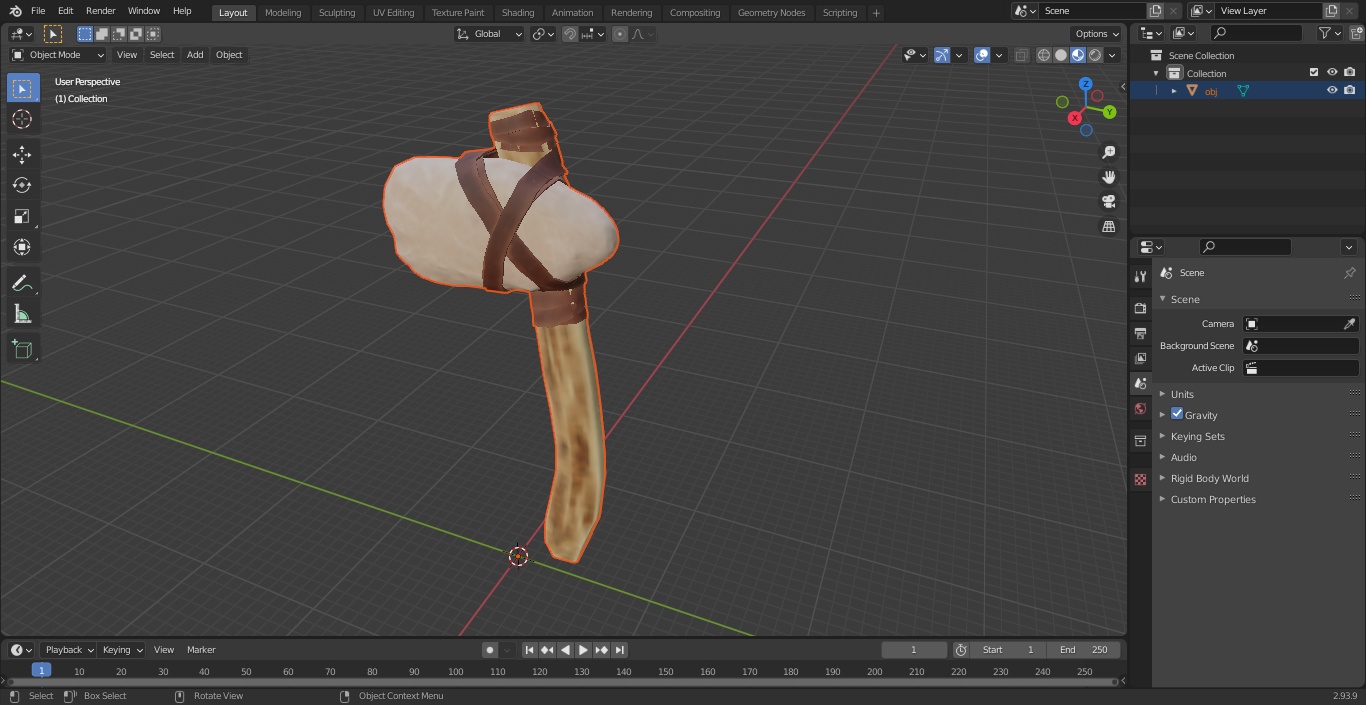Open the viewport Add menu
Image resolution: width=1366 pixels, height=705 pixels.
195,55
